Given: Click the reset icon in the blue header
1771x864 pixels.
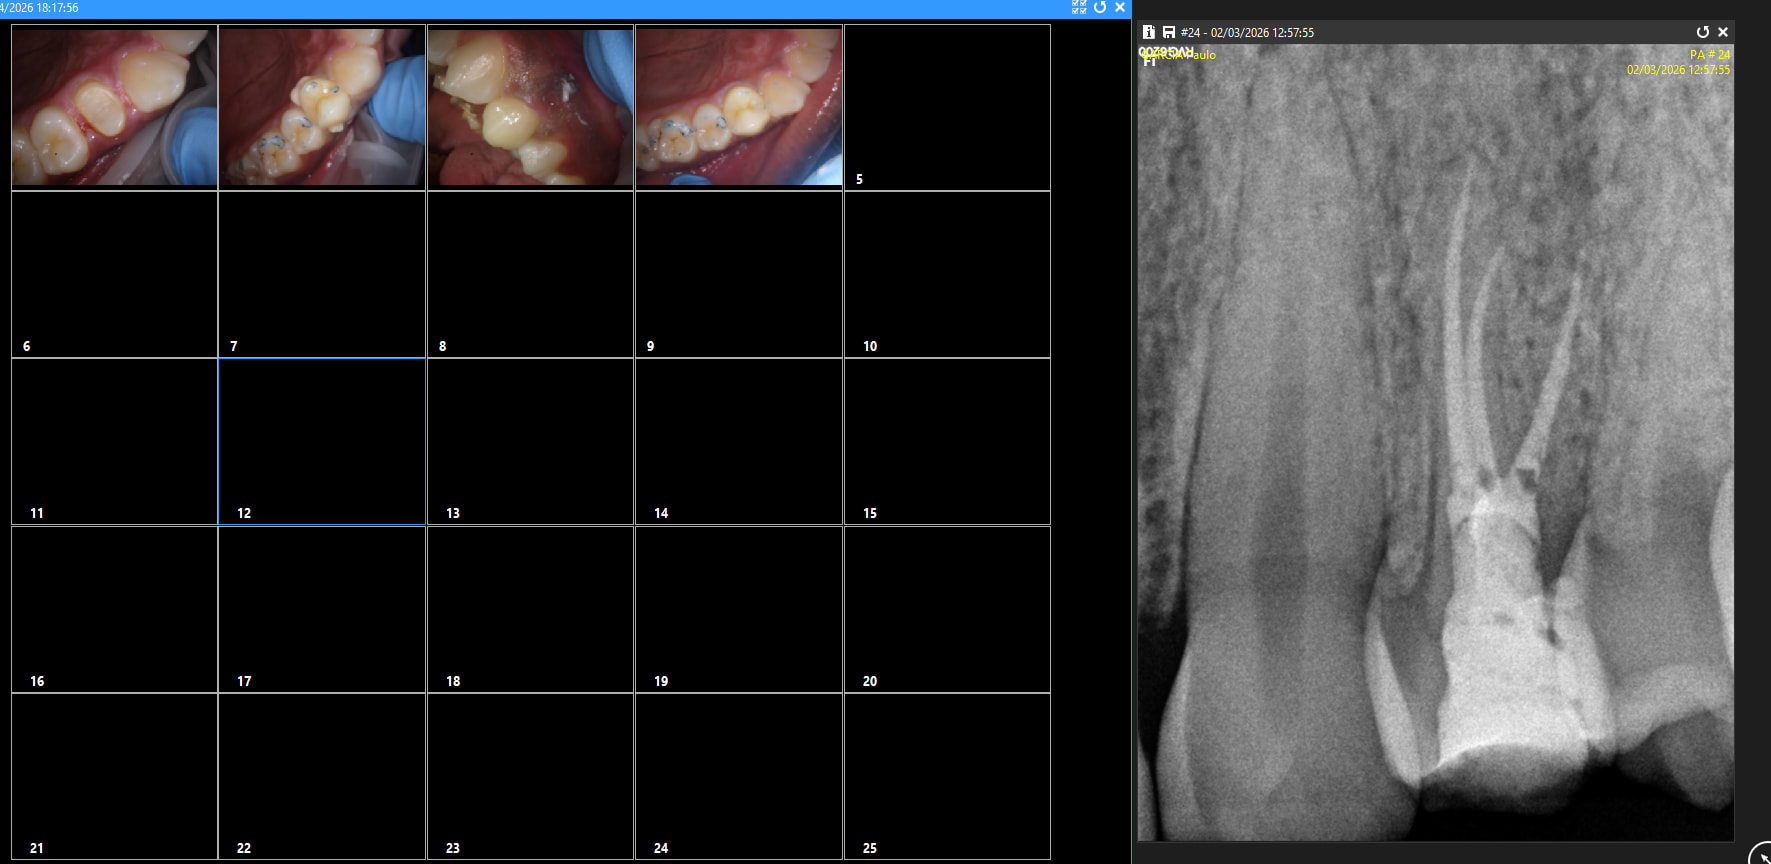Looking at the screenshot, I should coord(1100,7).
